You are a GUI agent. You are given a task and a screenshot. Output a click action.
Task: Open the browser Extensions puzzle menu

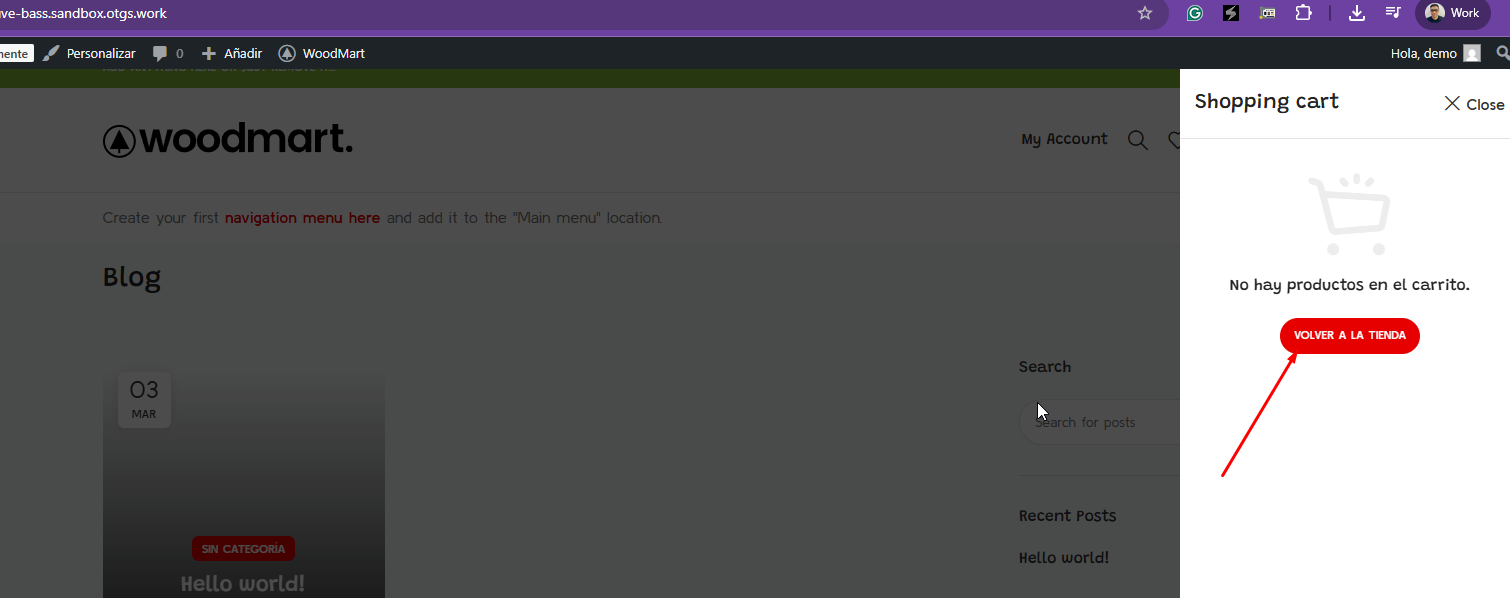coord(1303,13)
